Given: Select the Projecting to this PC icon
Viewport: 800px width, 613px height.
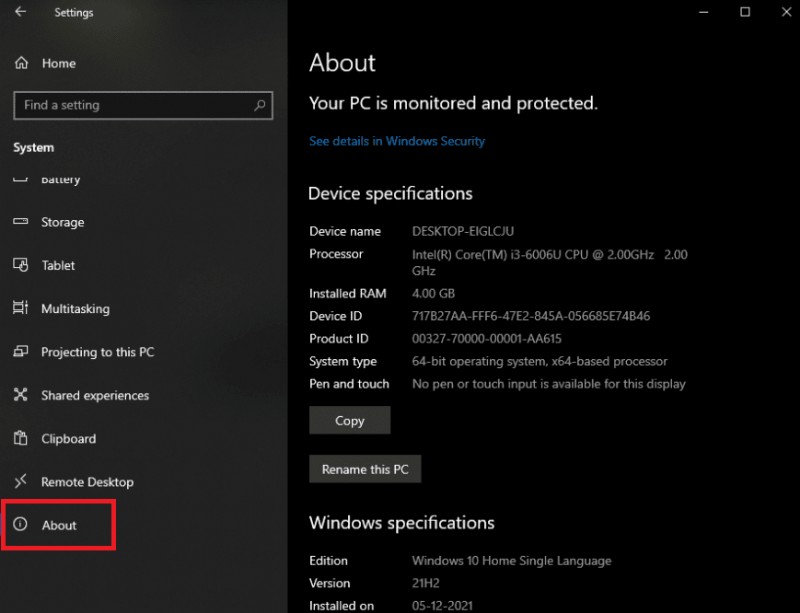Looking at the screenshot, I should pyautogui.click(x=22, y=352).
